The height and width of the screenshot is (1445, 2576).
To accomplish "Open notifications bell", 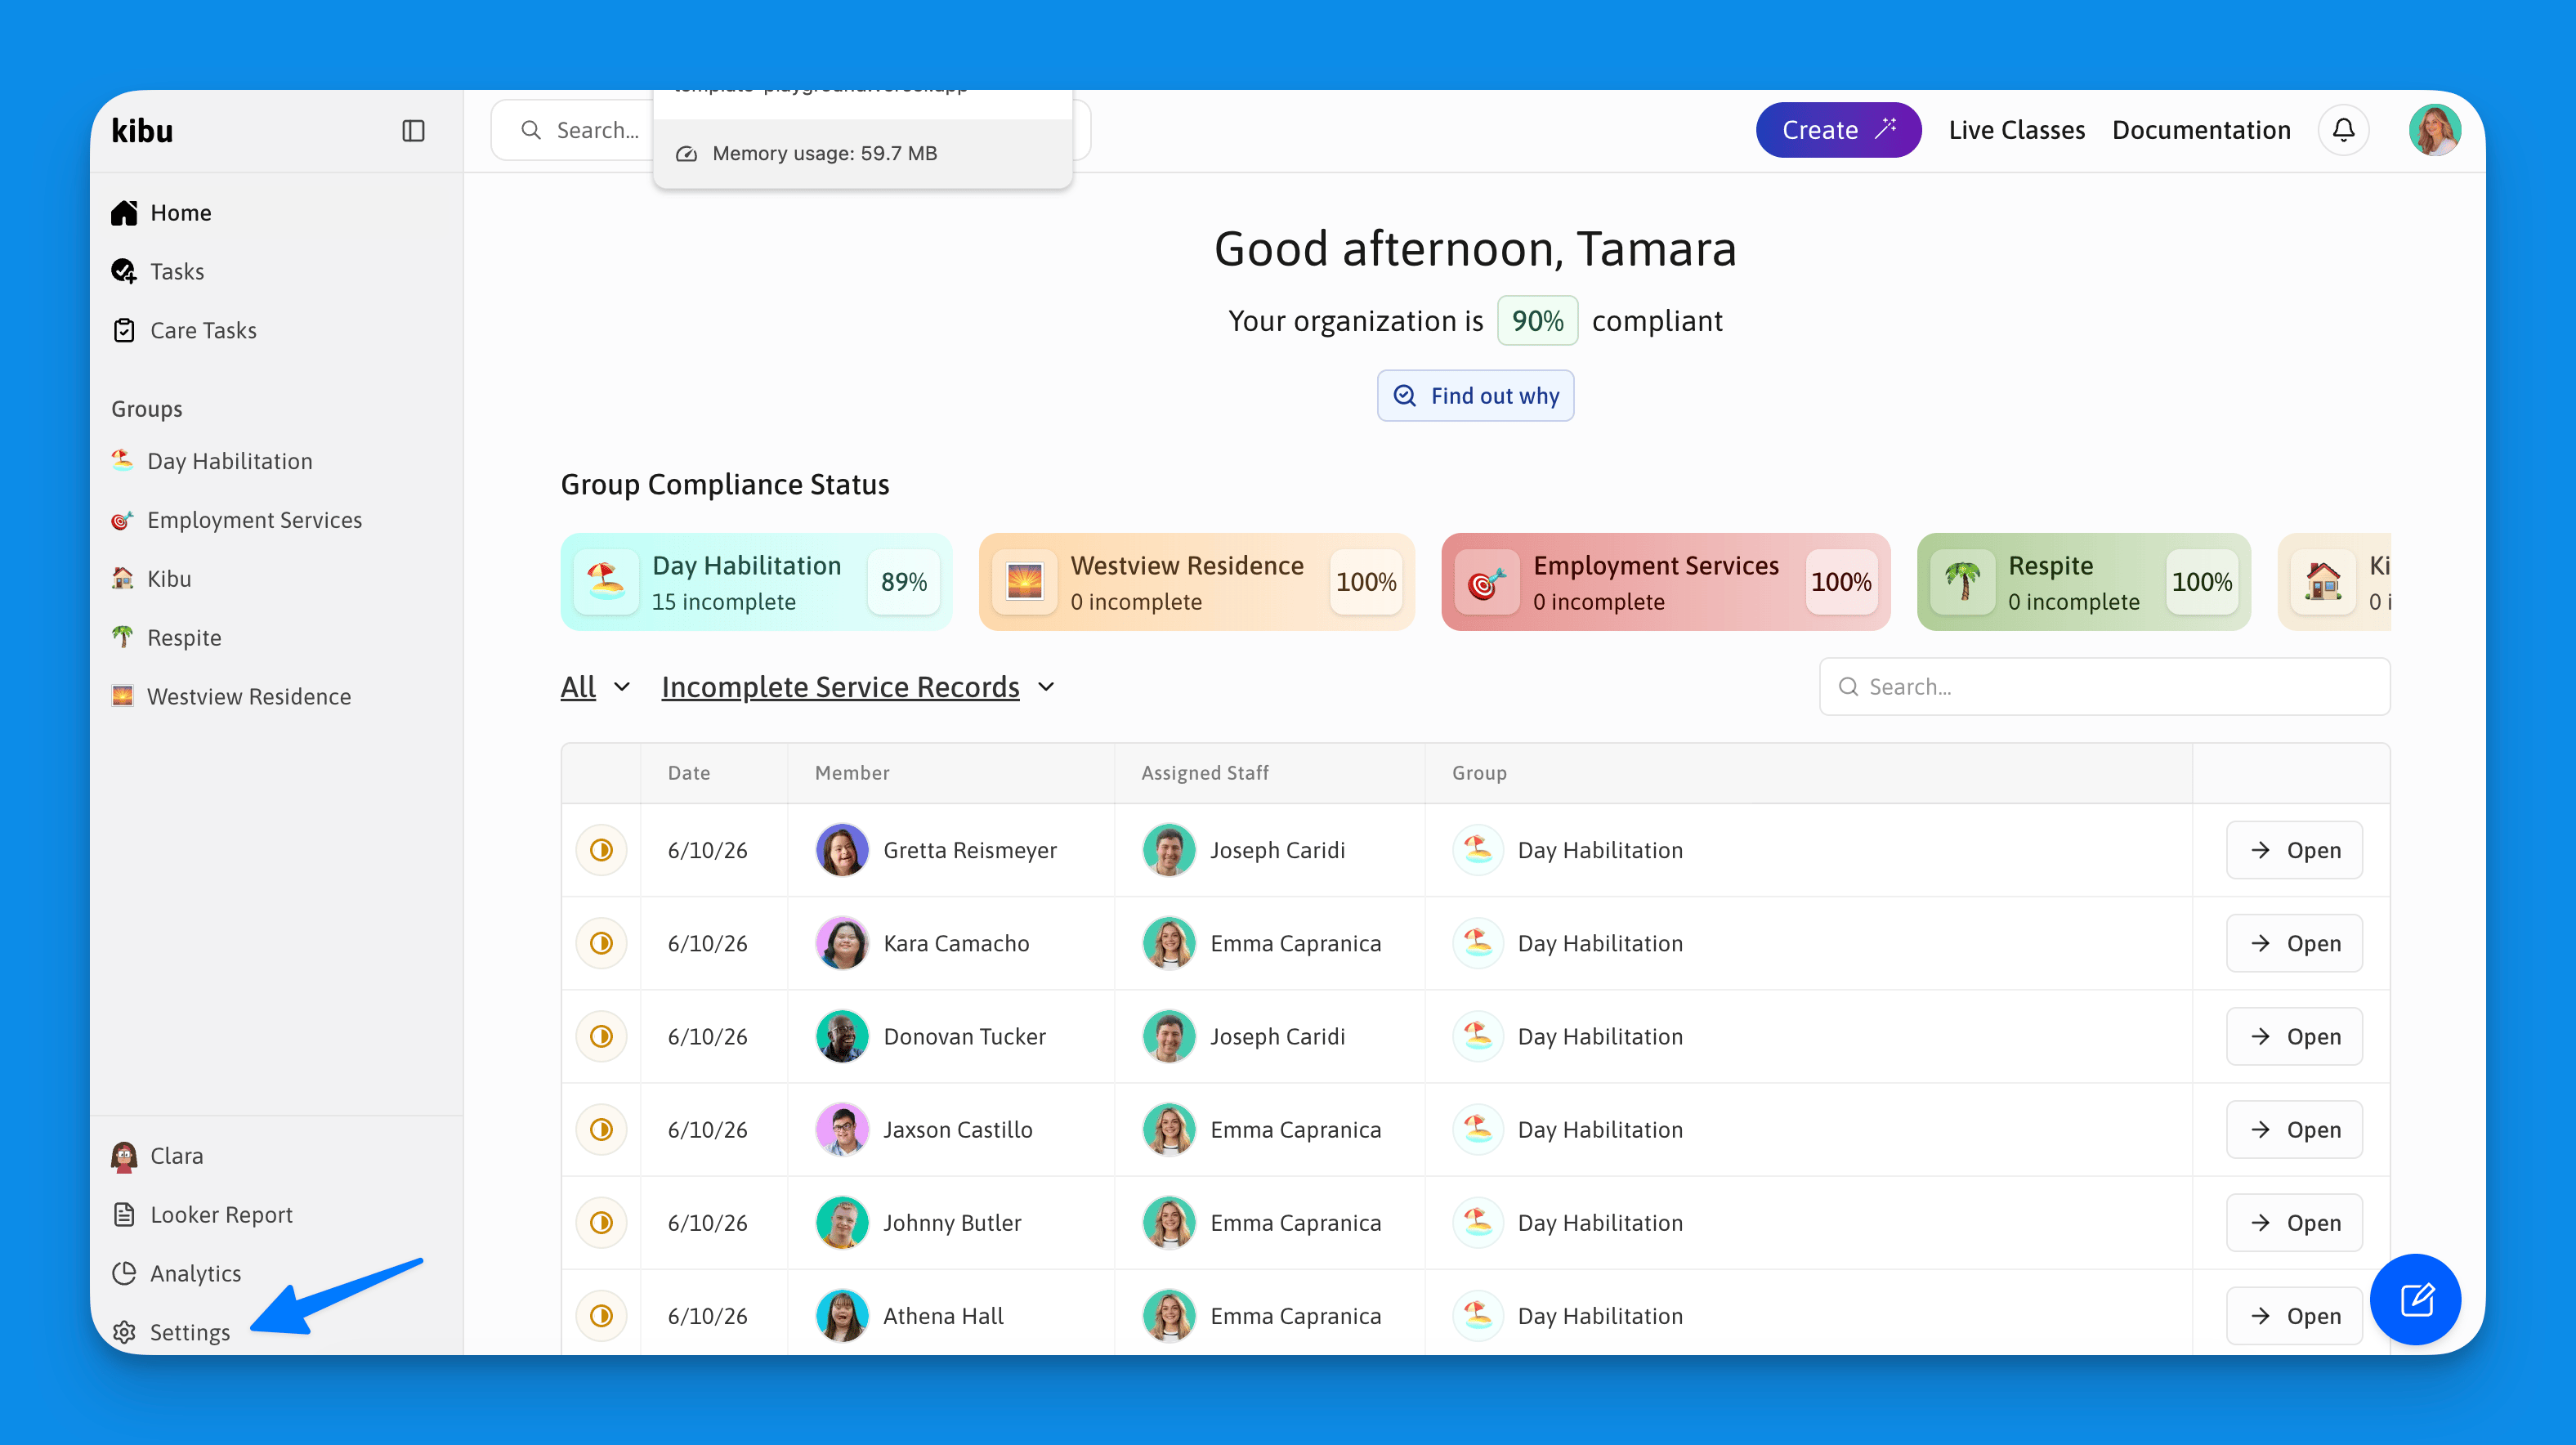I will coord(2343,130).
